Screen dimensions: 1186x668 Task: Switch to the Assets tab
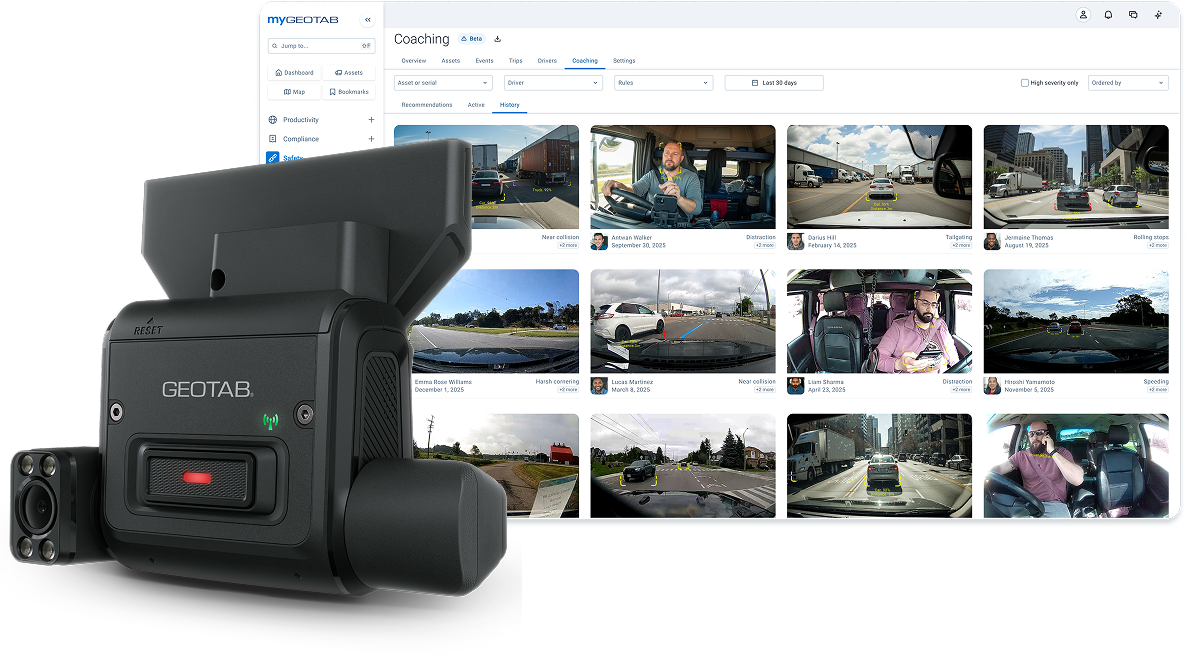tap(451, 61)
